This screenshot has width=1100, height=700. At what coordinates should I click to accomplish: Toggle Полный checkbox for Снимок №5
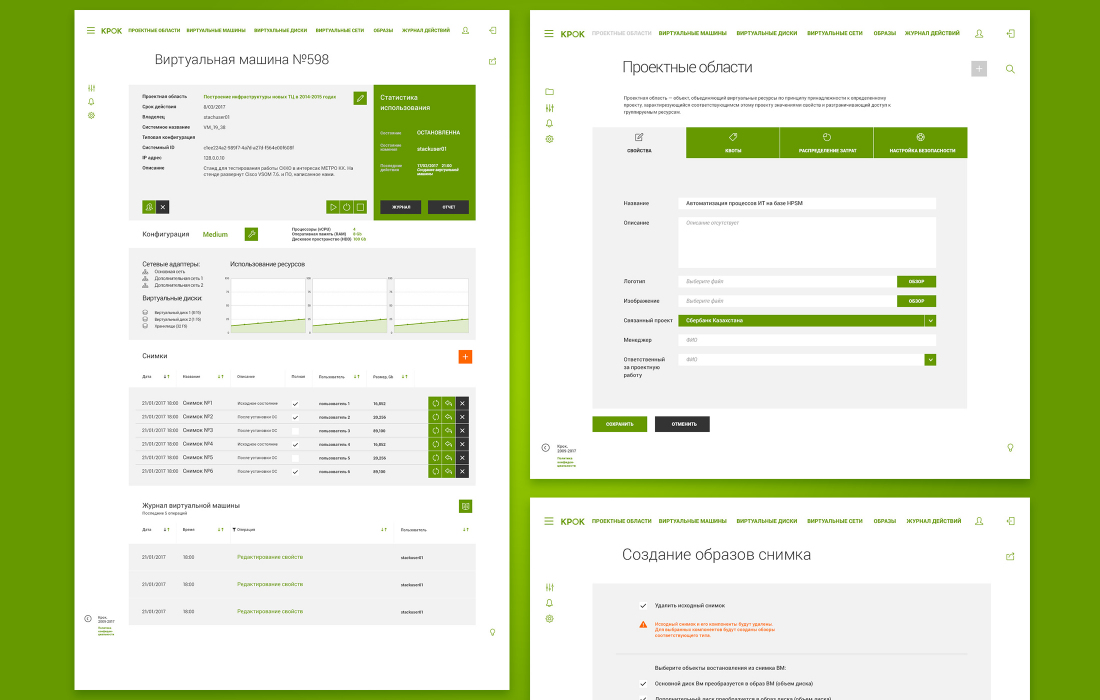tap(295, 458)
